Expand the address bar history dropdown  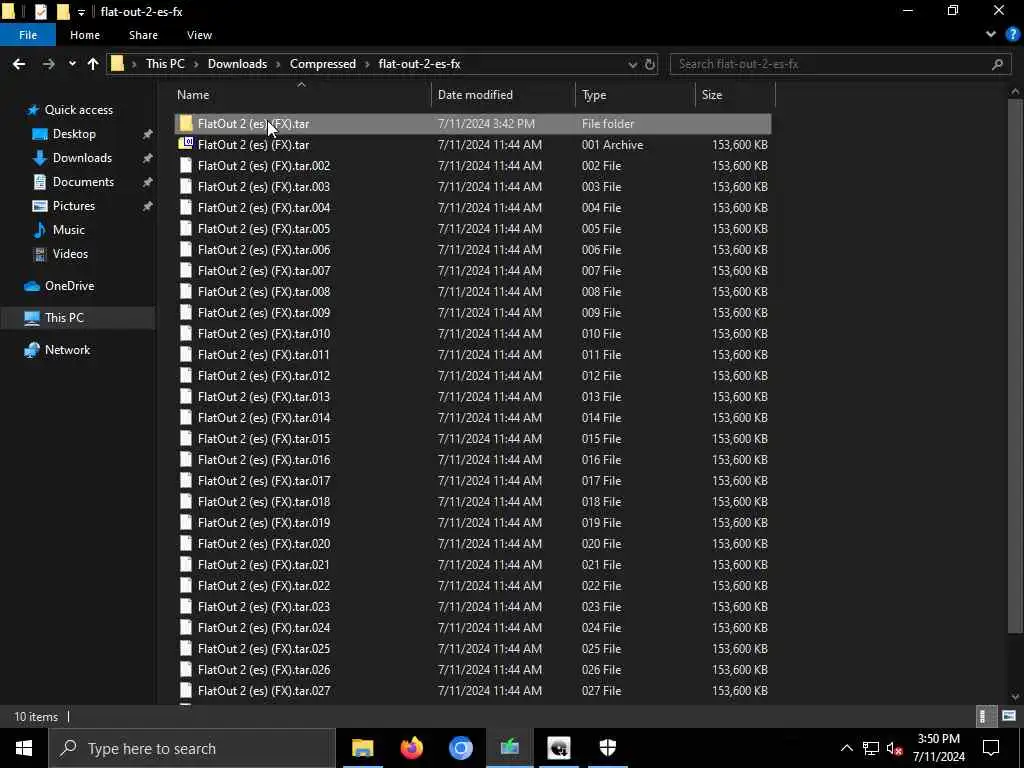click(632, 64)
